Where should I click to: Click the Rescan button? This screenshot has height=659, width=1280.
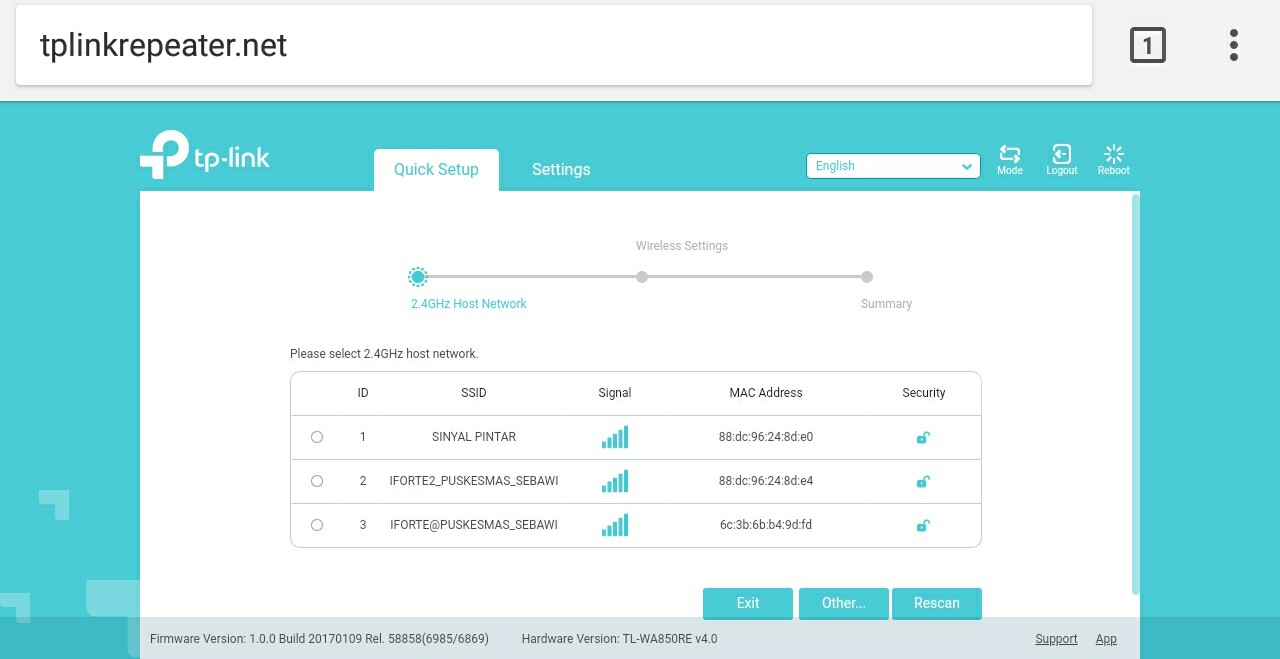coord(937,603)
